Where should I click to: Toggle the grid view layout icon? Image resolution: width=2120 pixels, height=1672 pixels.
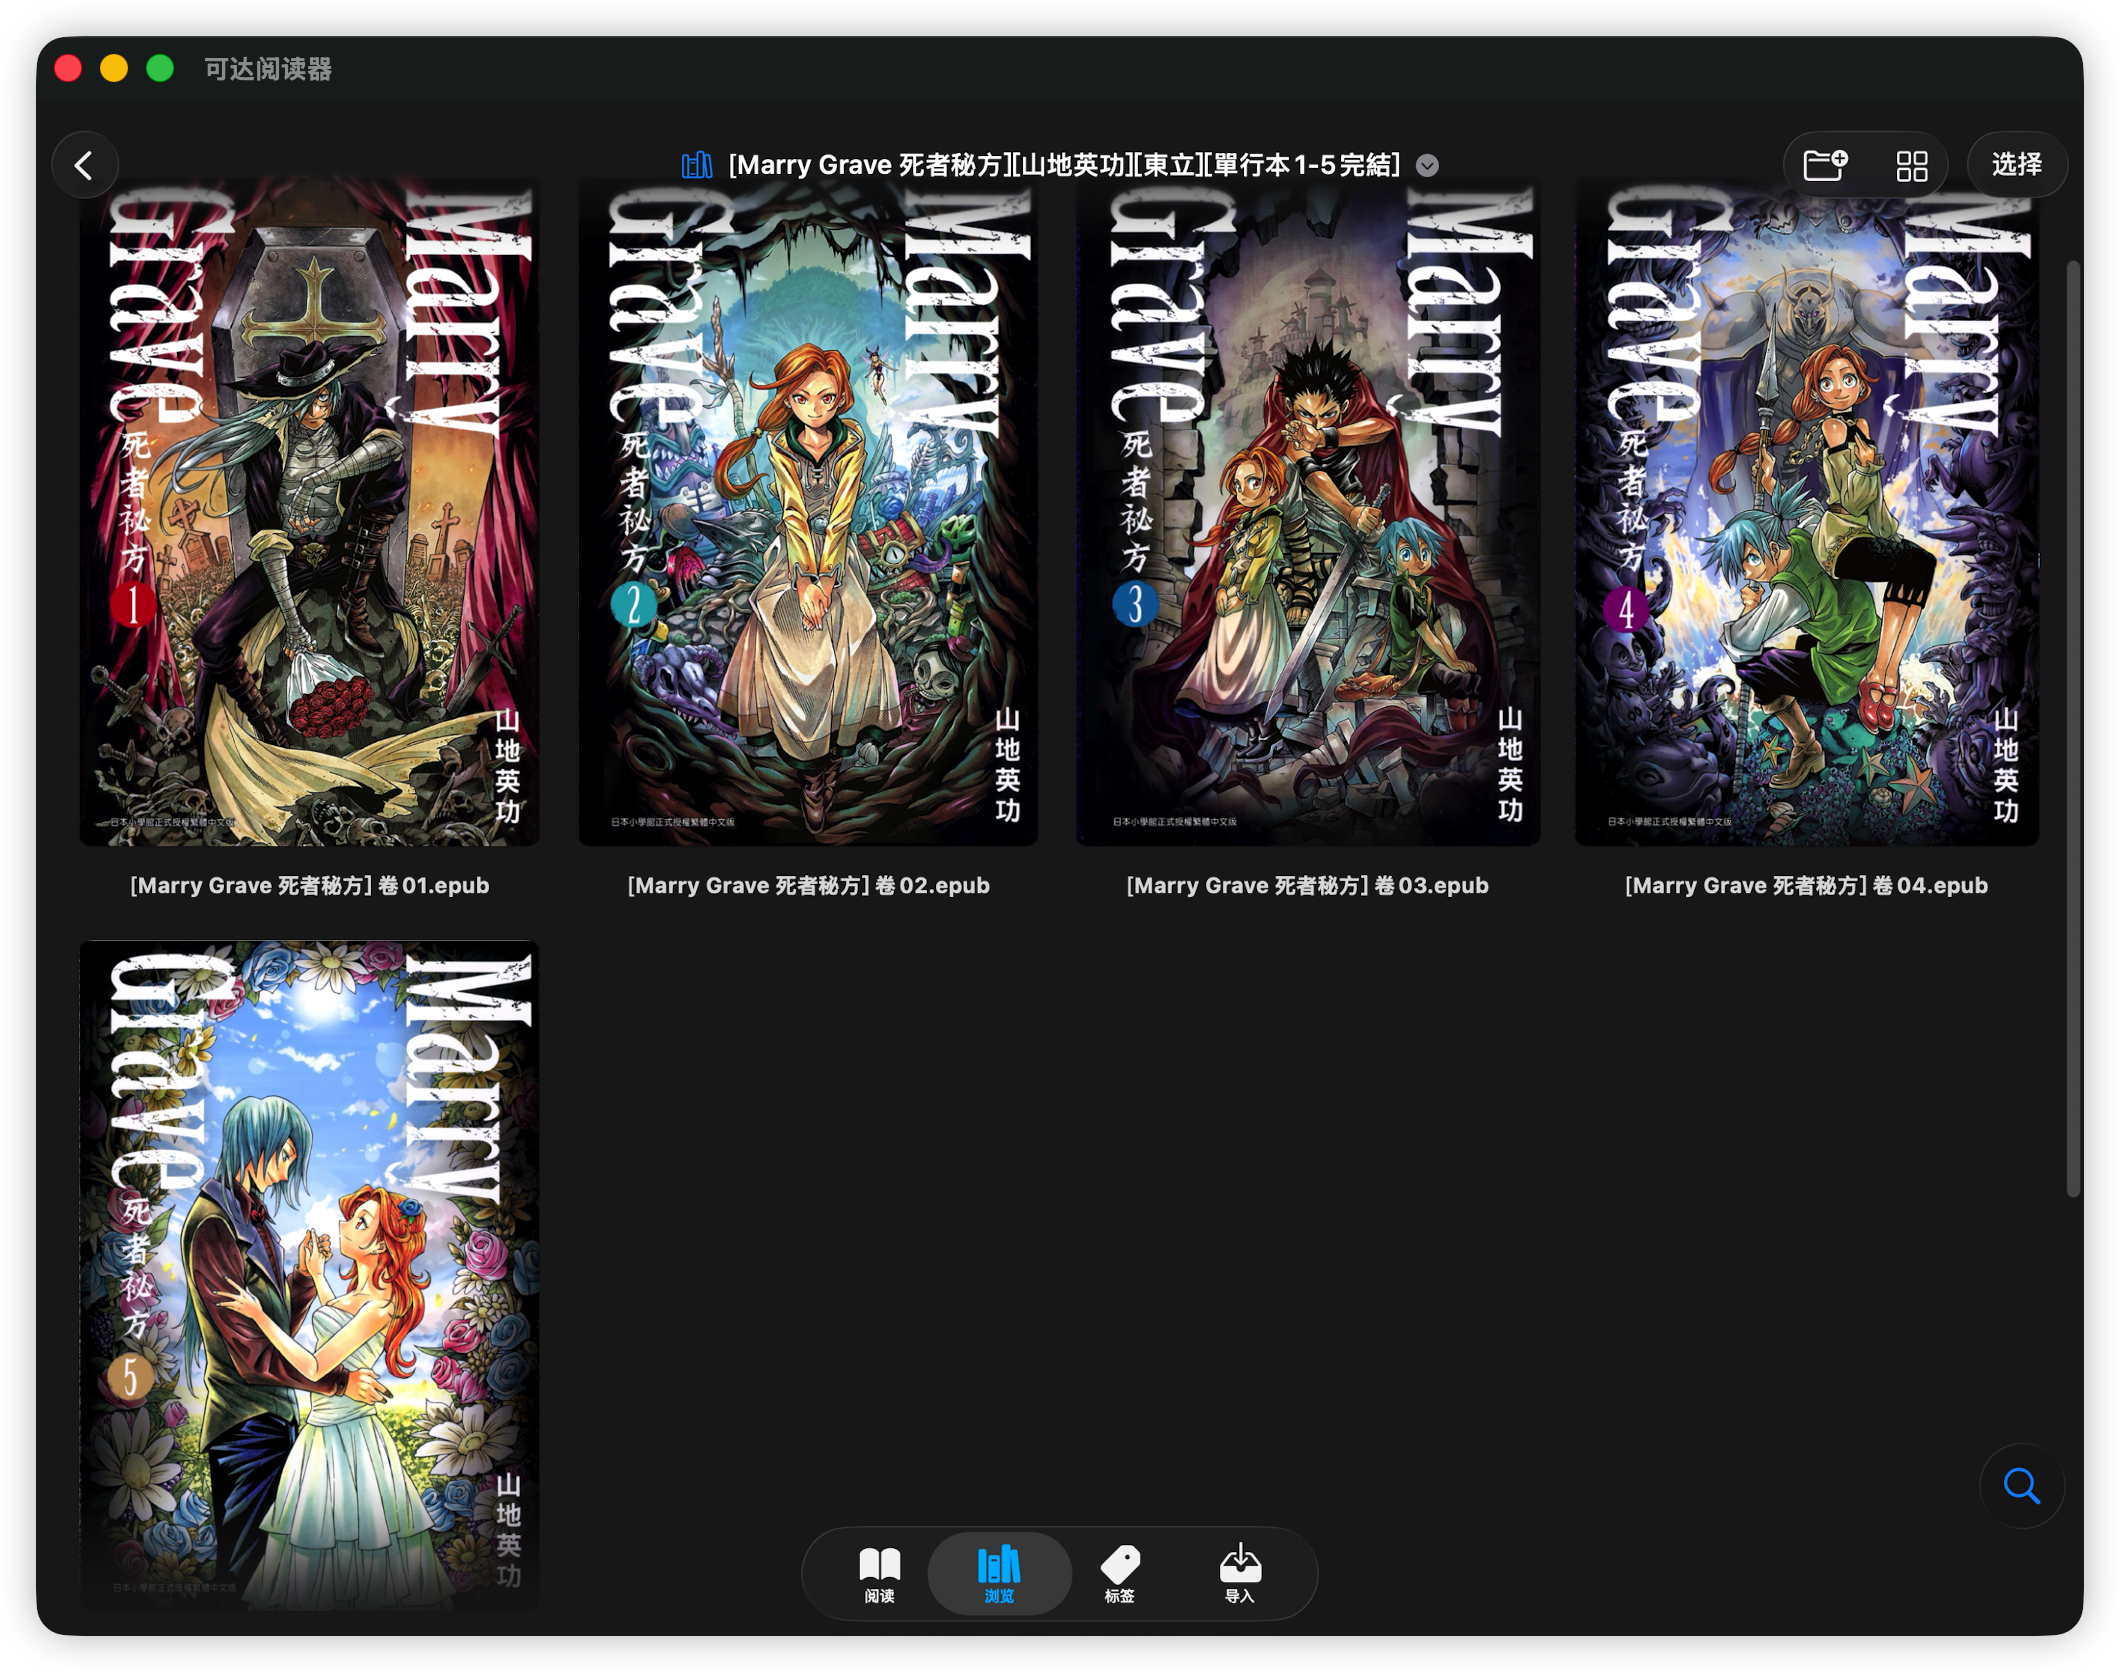pyautogui.click(x=1911, y=165)
